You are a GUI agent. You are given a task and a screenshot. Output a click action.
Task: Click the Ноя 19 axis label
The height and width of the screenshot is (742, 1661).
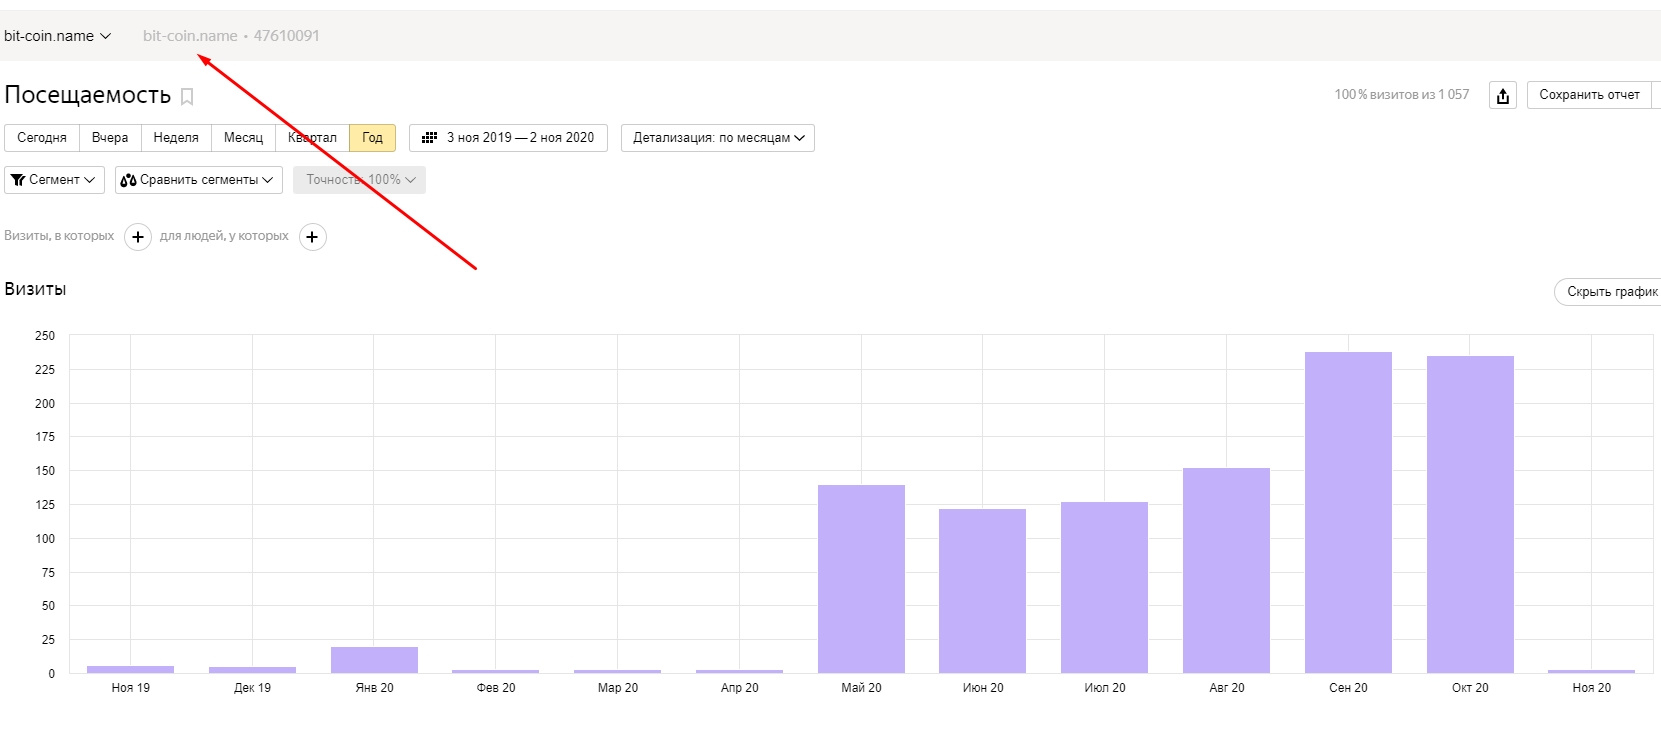click(x=131, y=688)
